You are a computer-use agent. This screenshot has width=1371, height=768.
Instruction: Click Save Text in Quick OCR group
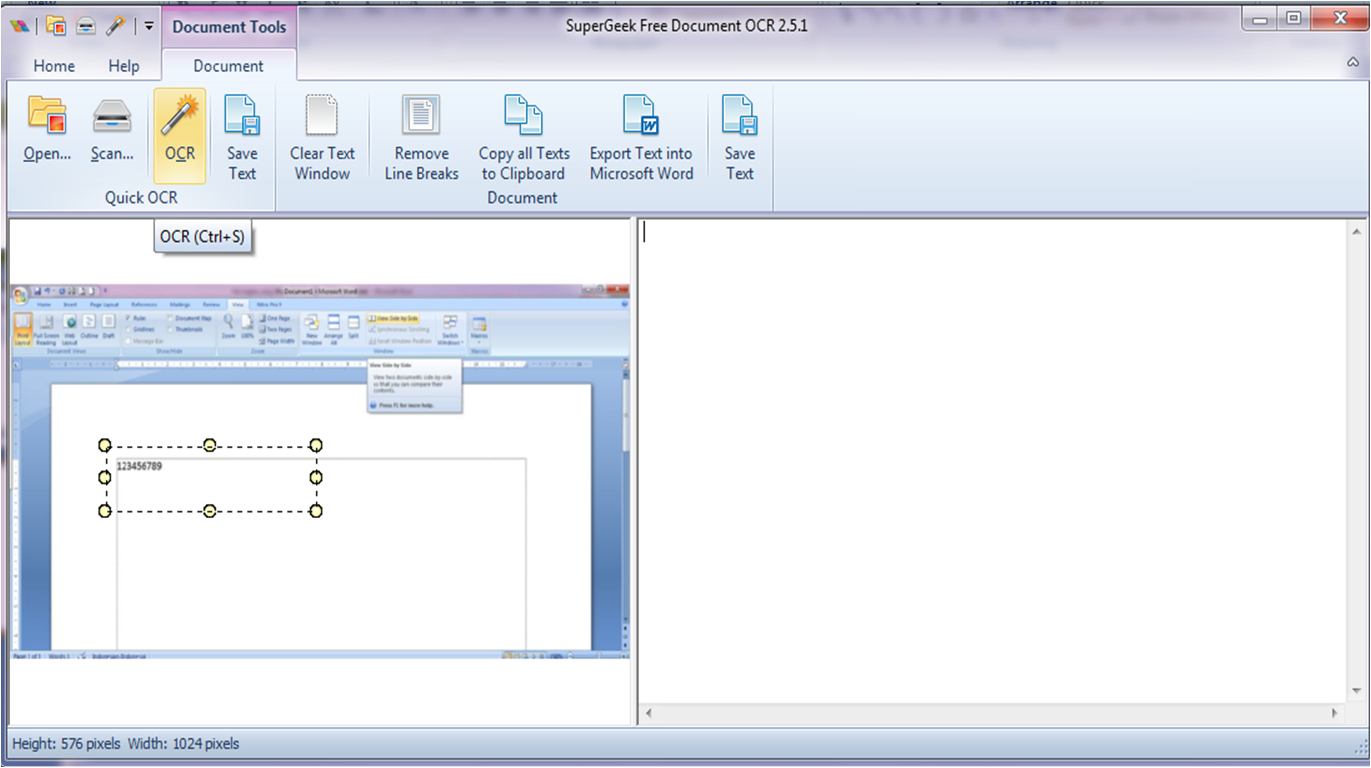(x=242, y=138)
